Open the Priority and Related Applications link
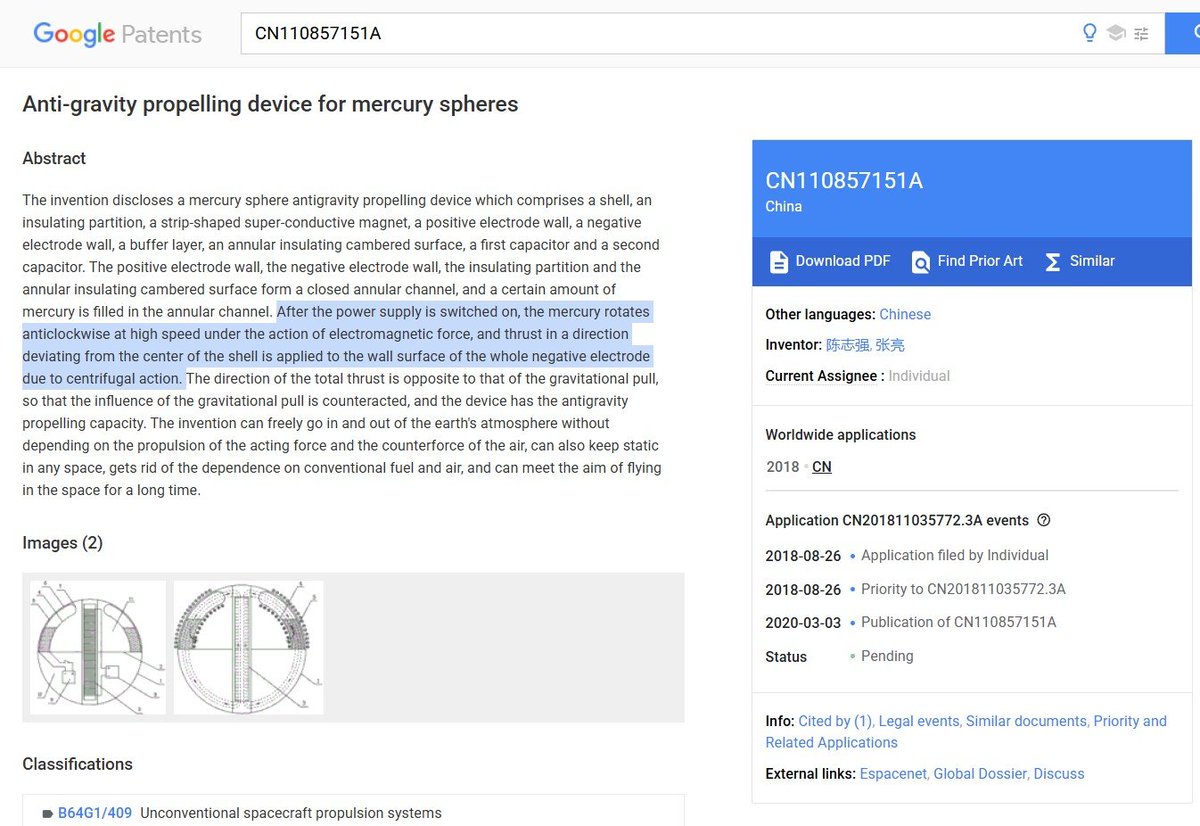Viewport: 1200px width, 826px height. (966, 732)
